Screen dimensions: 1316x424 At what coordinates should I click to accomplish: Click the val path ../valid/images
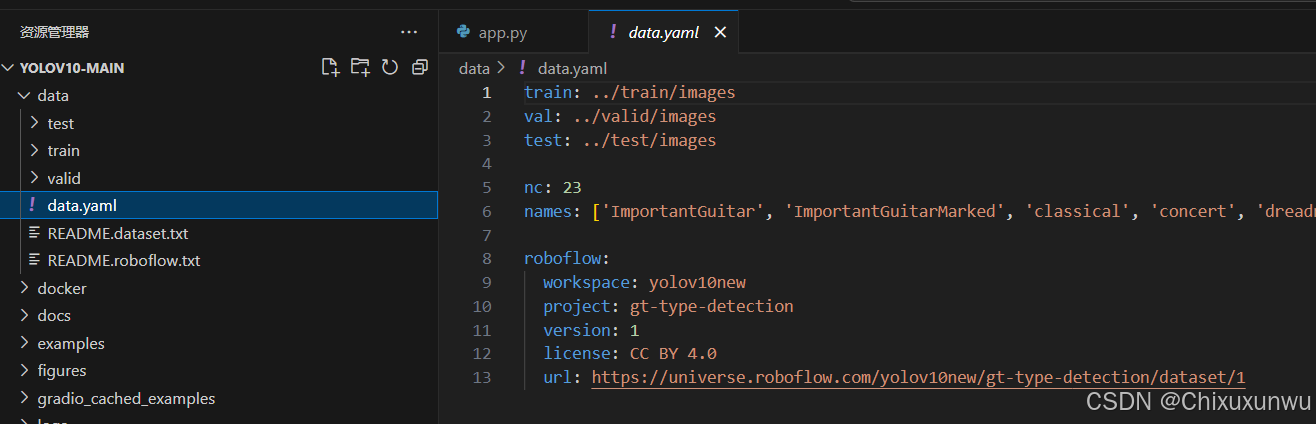click(x=644, y=116)
